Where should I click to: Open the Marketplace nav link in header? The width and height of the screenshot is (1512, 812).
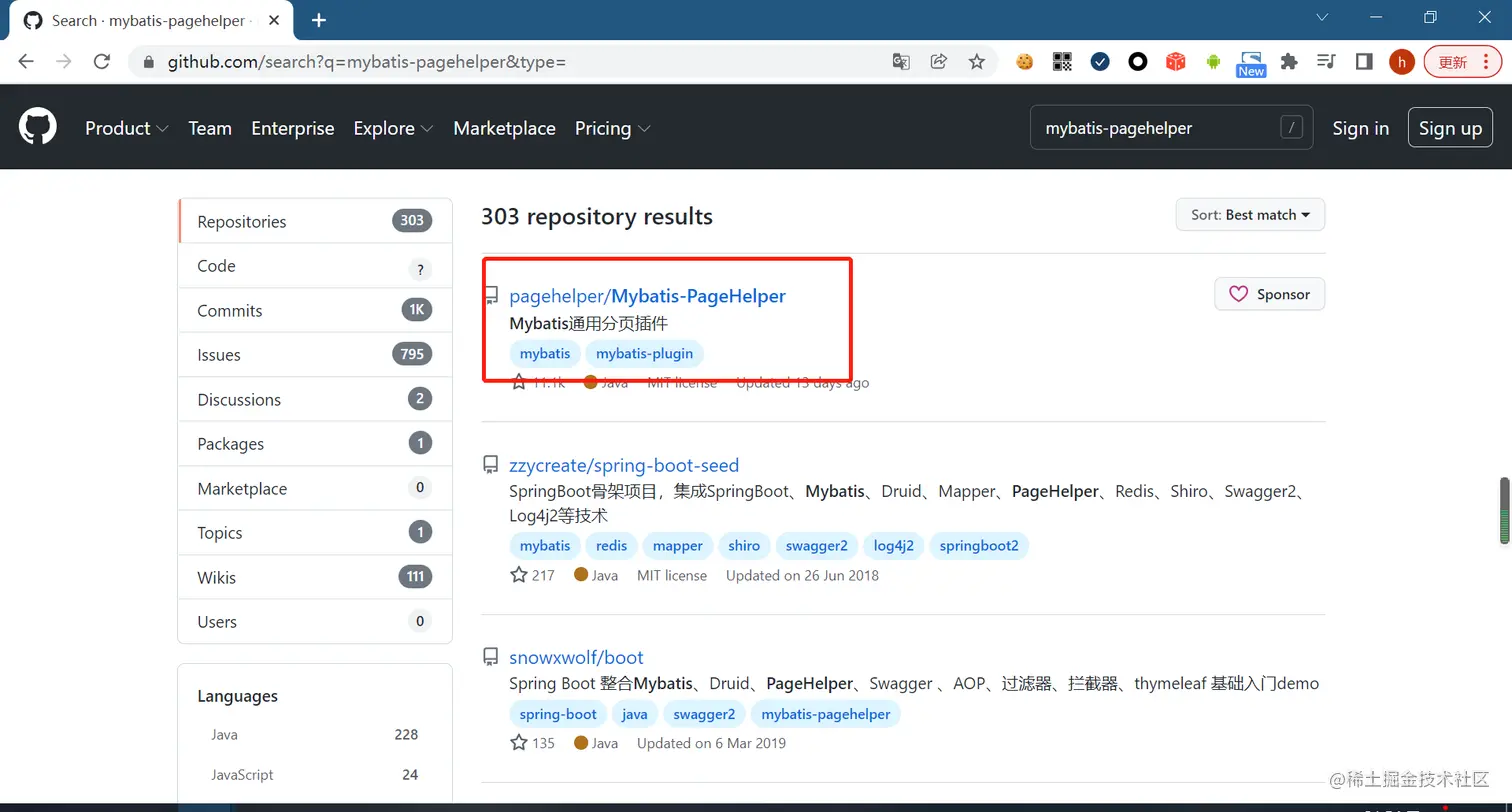click(504, 128)
